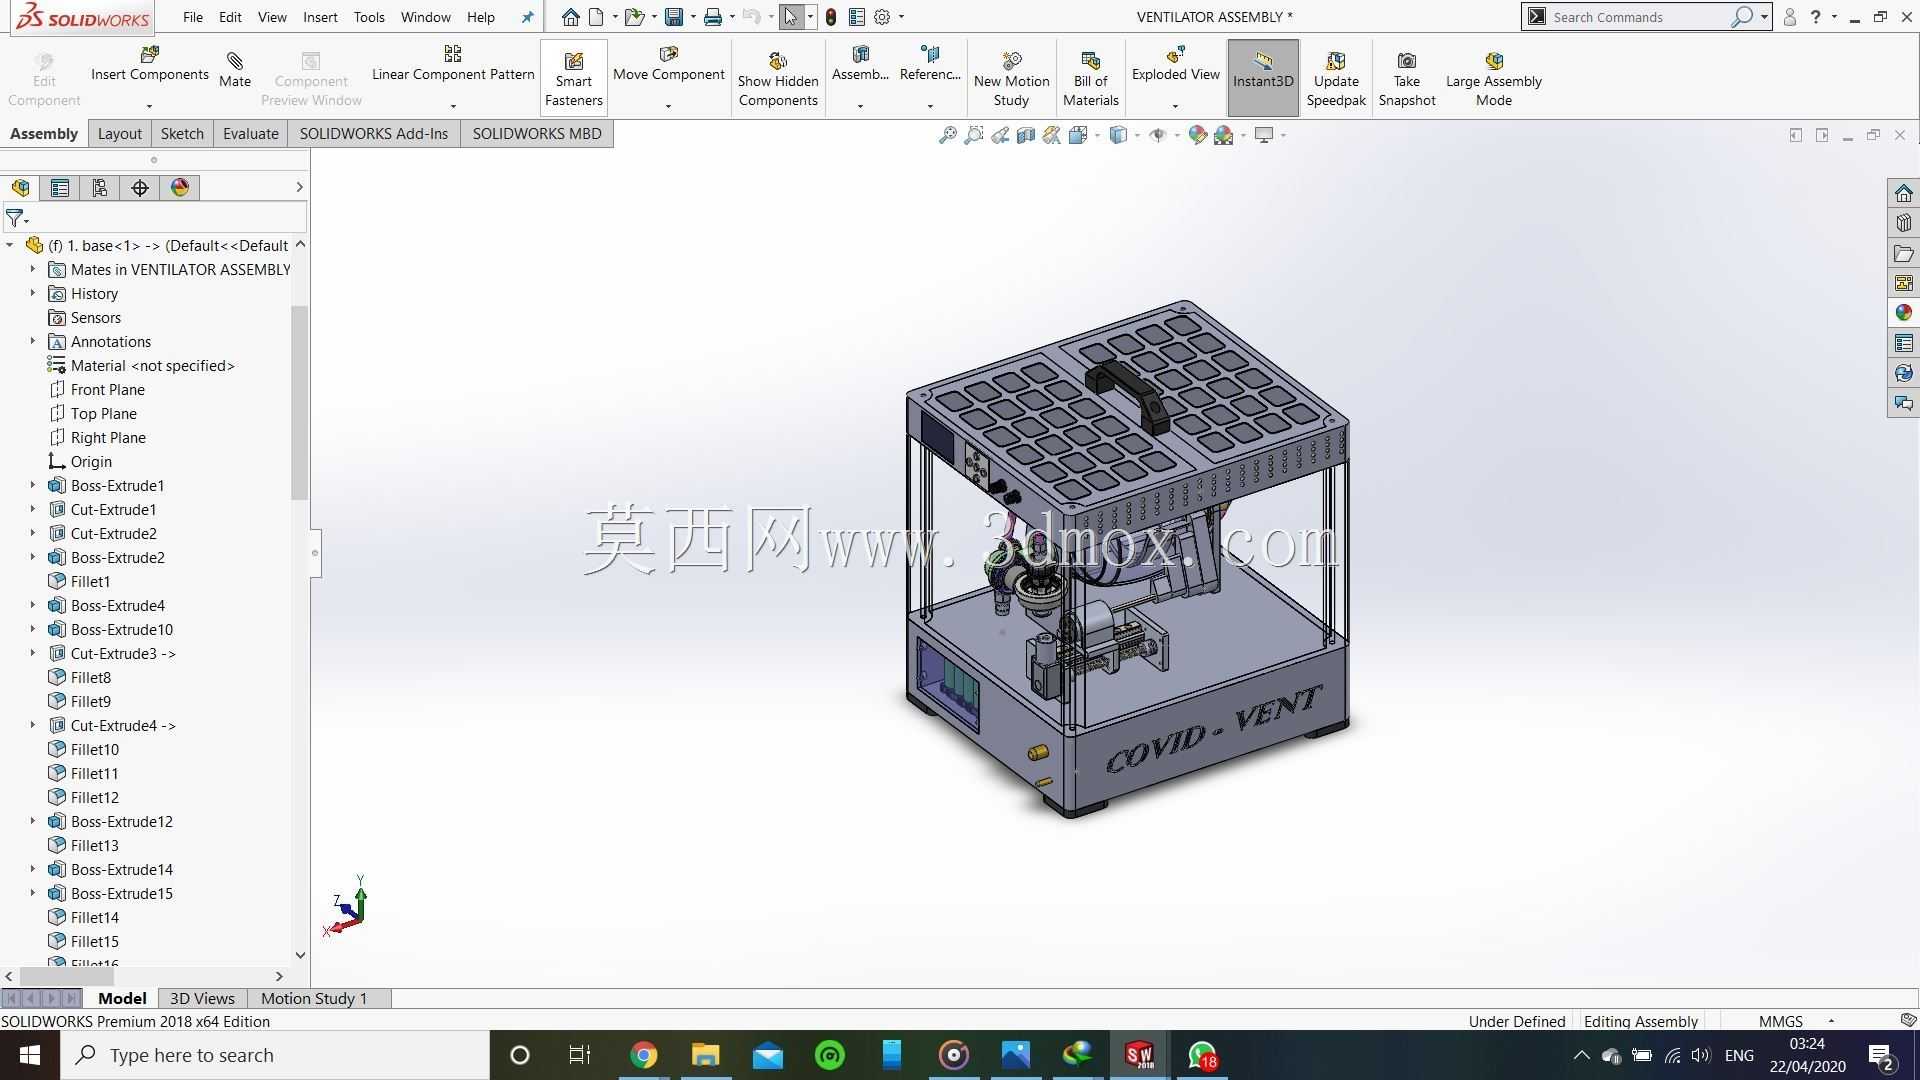Open the Exploded View dropdown arrow
Image resolution: width=1920 pixels, height=1080 pixels.
click(1175, 106)
